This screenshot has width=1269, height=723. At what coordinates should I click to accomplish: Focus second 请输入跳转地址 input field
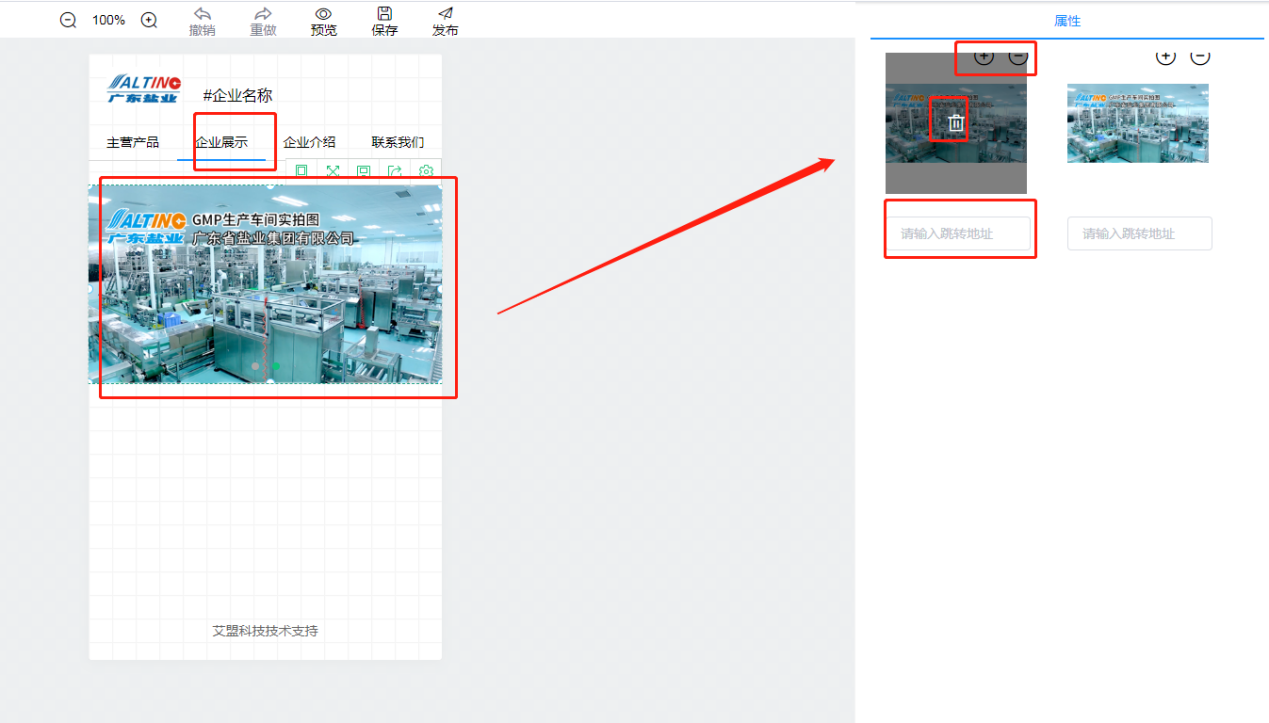point(1140,233)
